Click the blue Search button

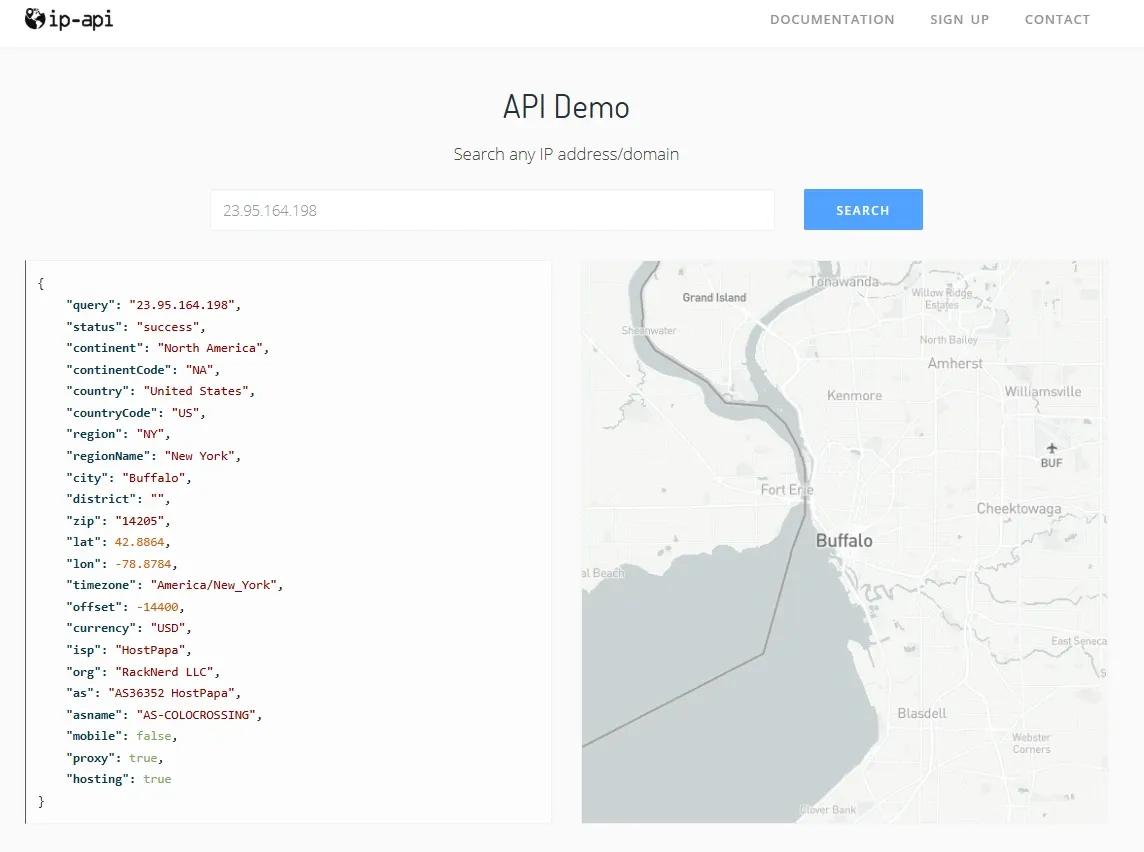[863, 209]
